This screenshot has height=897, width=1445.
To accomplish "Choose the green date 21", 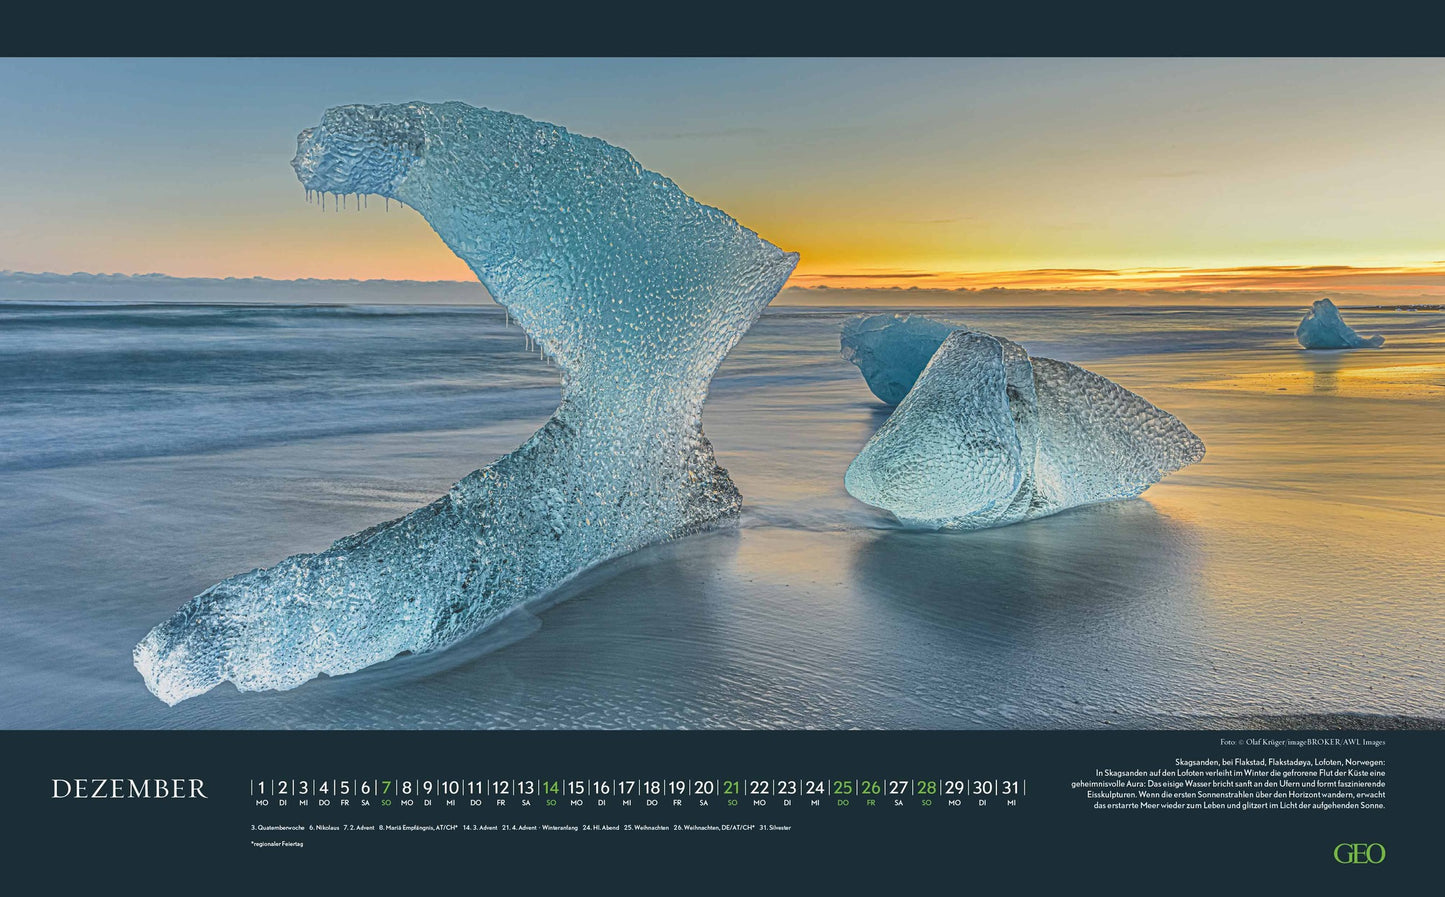I will [732, 788].
